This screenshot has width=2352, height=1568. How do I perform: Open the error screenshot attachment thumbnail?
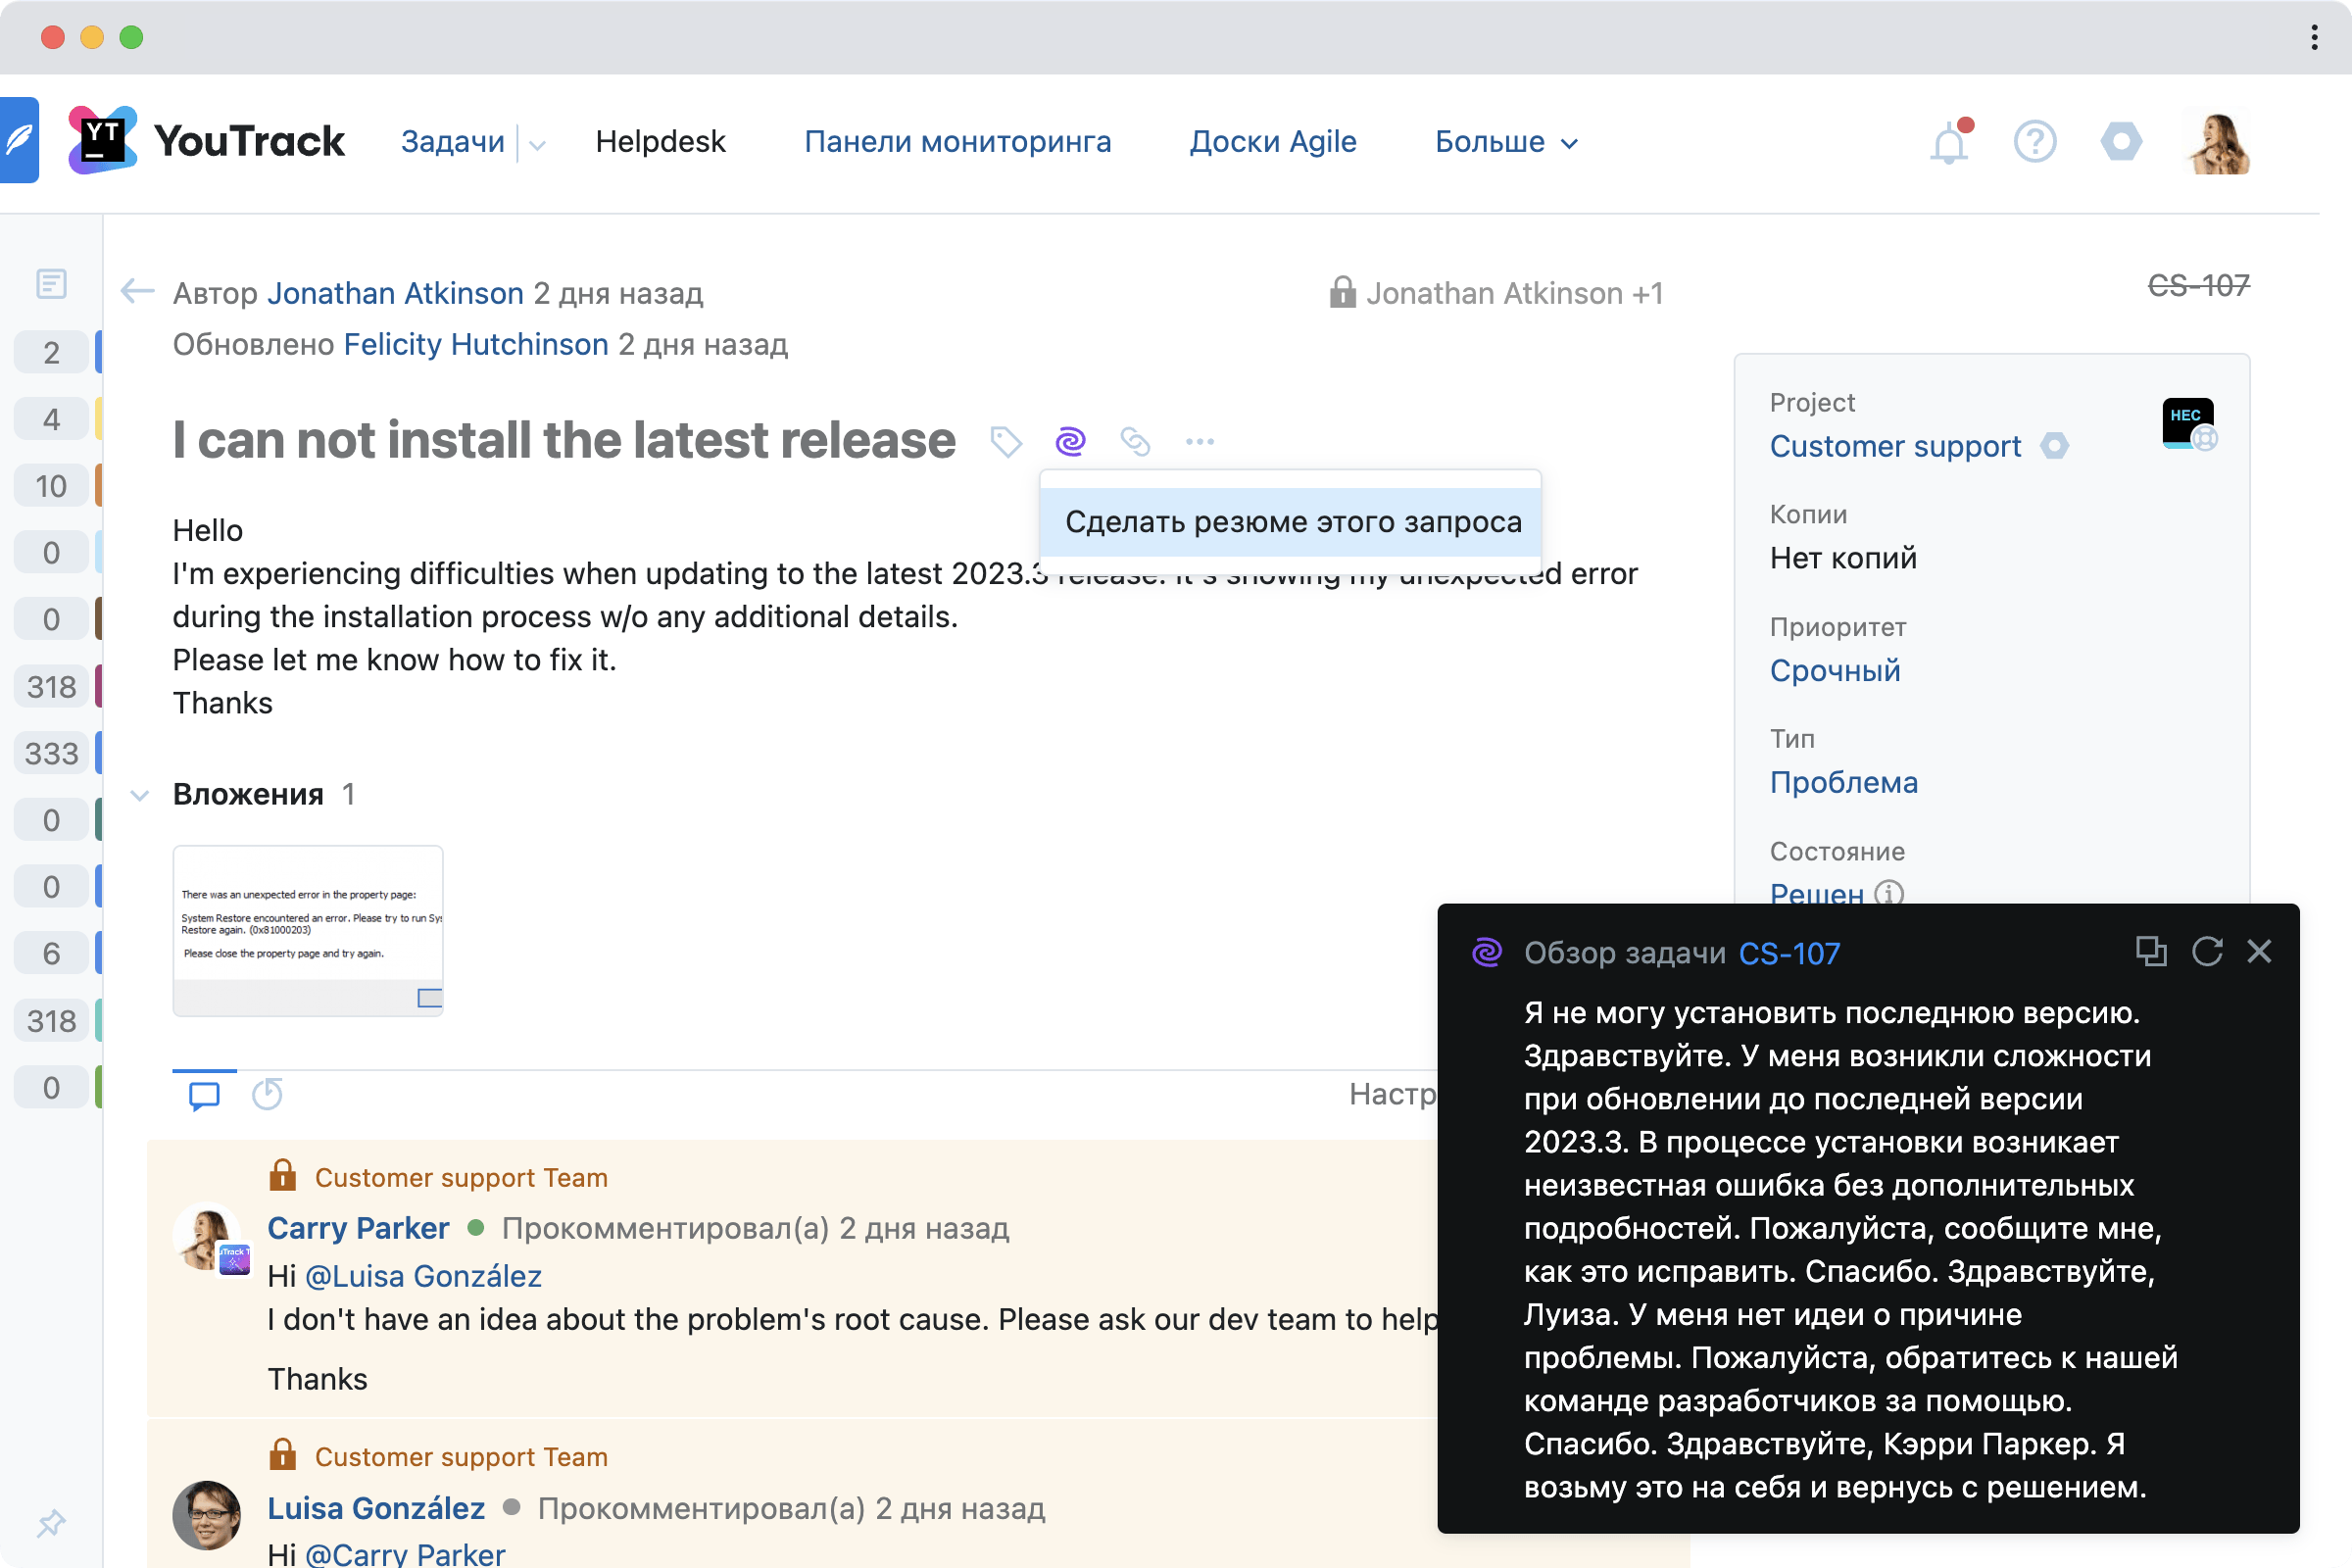coord(308,930)
